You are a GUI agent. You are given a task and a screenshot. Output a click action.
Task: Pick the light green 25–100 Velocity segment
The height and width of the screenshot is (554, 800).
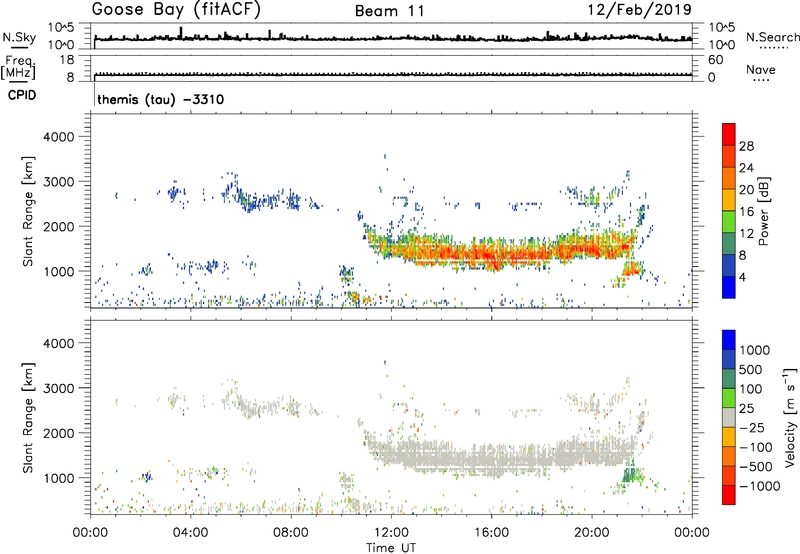(729, 398)
